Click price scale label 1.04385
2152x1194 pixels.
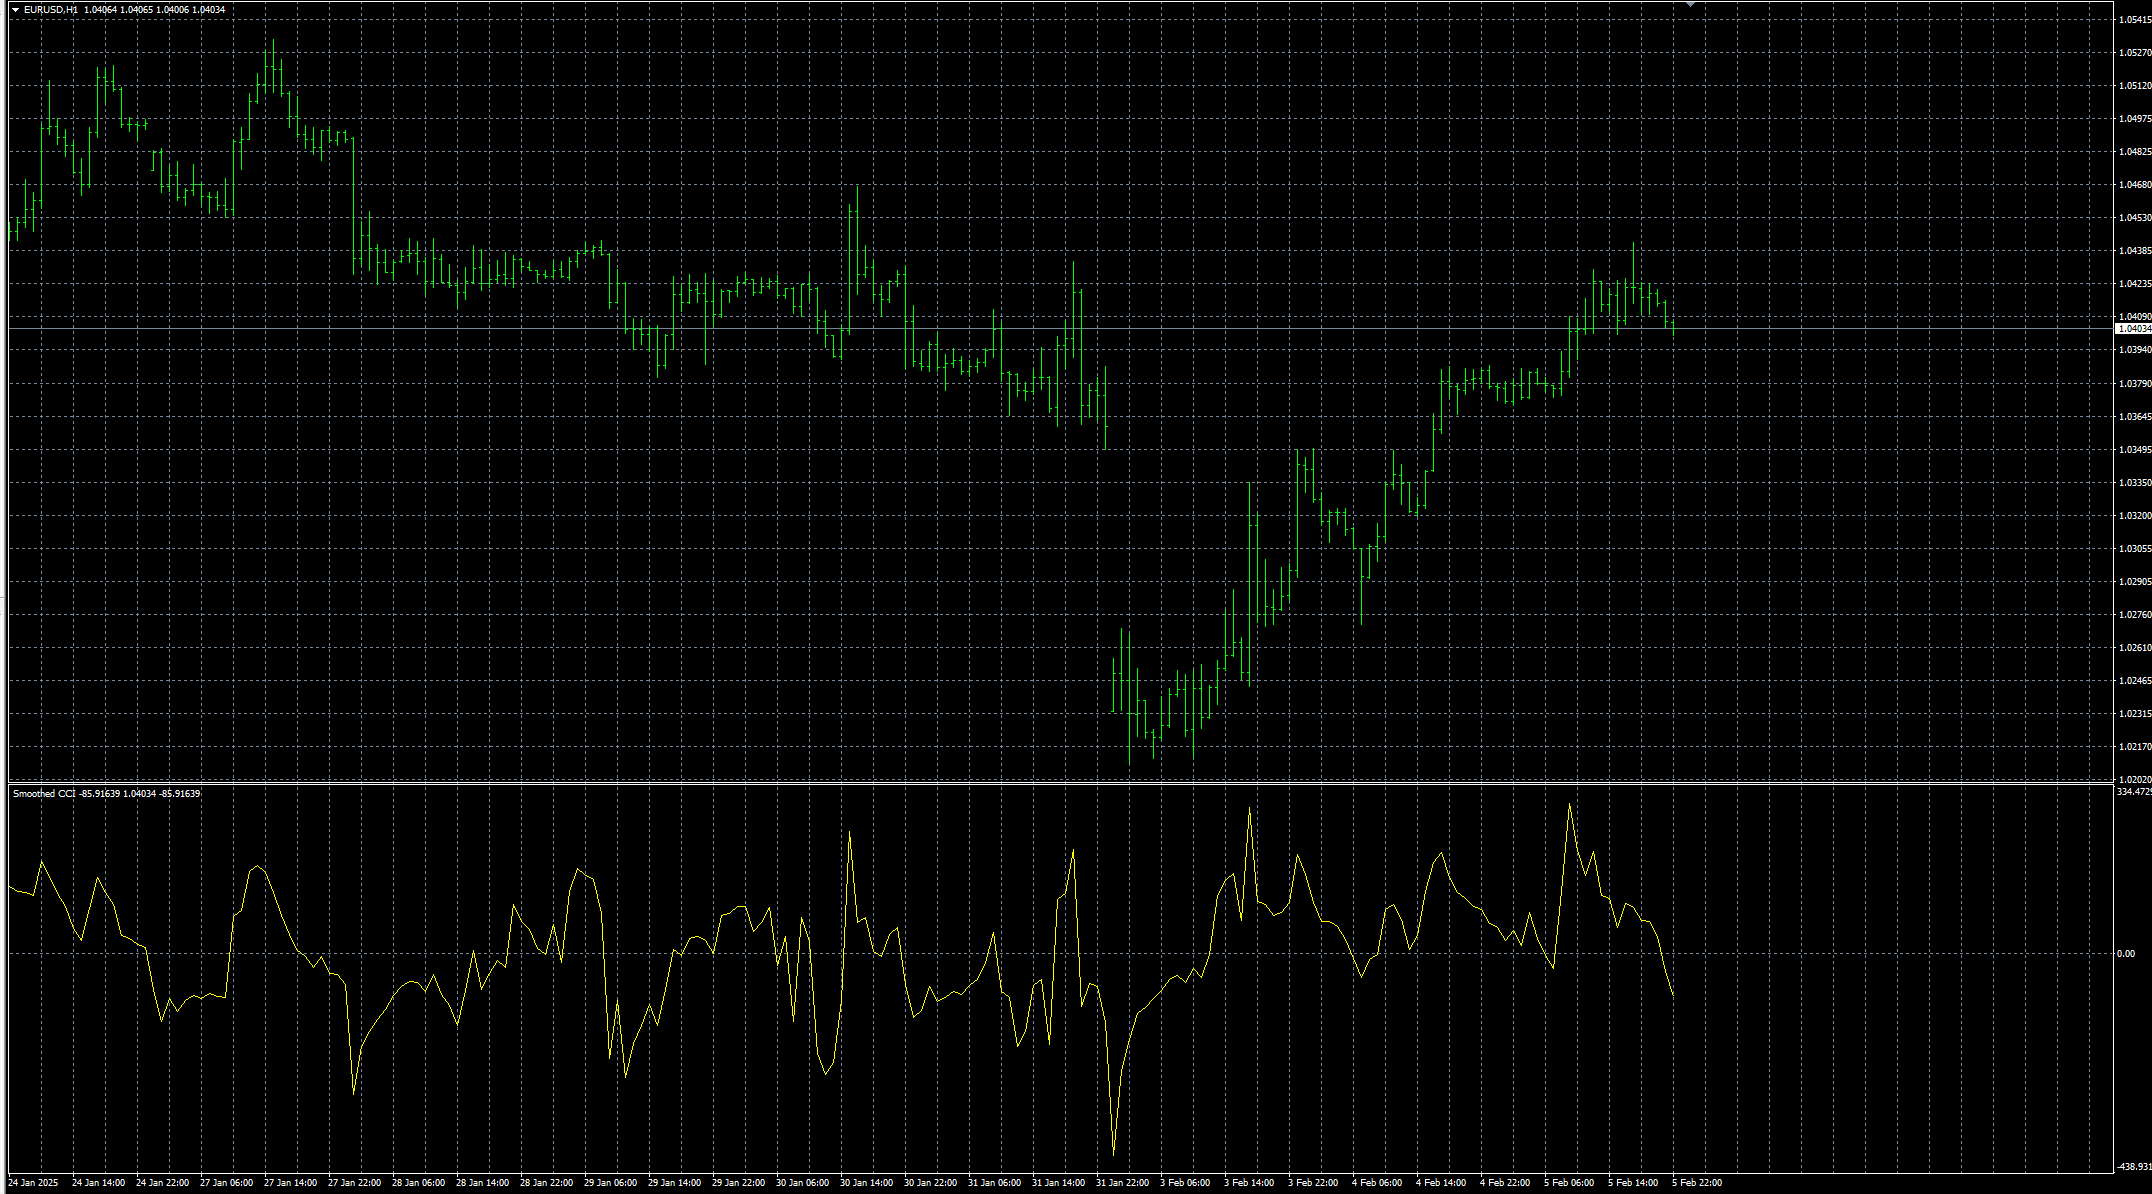(2135, 251)
